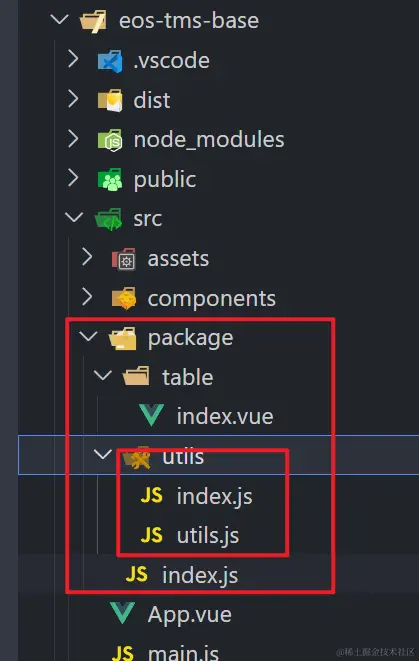Collapse the src folder chevron
This screenshot has width=419, height=661.
click(74, 218)
